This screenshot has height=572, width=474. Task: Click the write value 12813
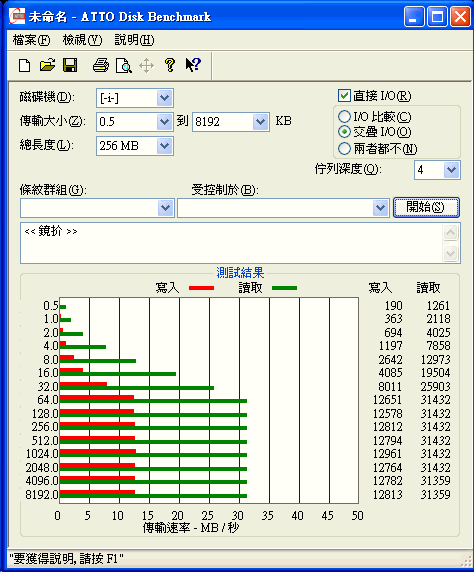click(387, 495)
